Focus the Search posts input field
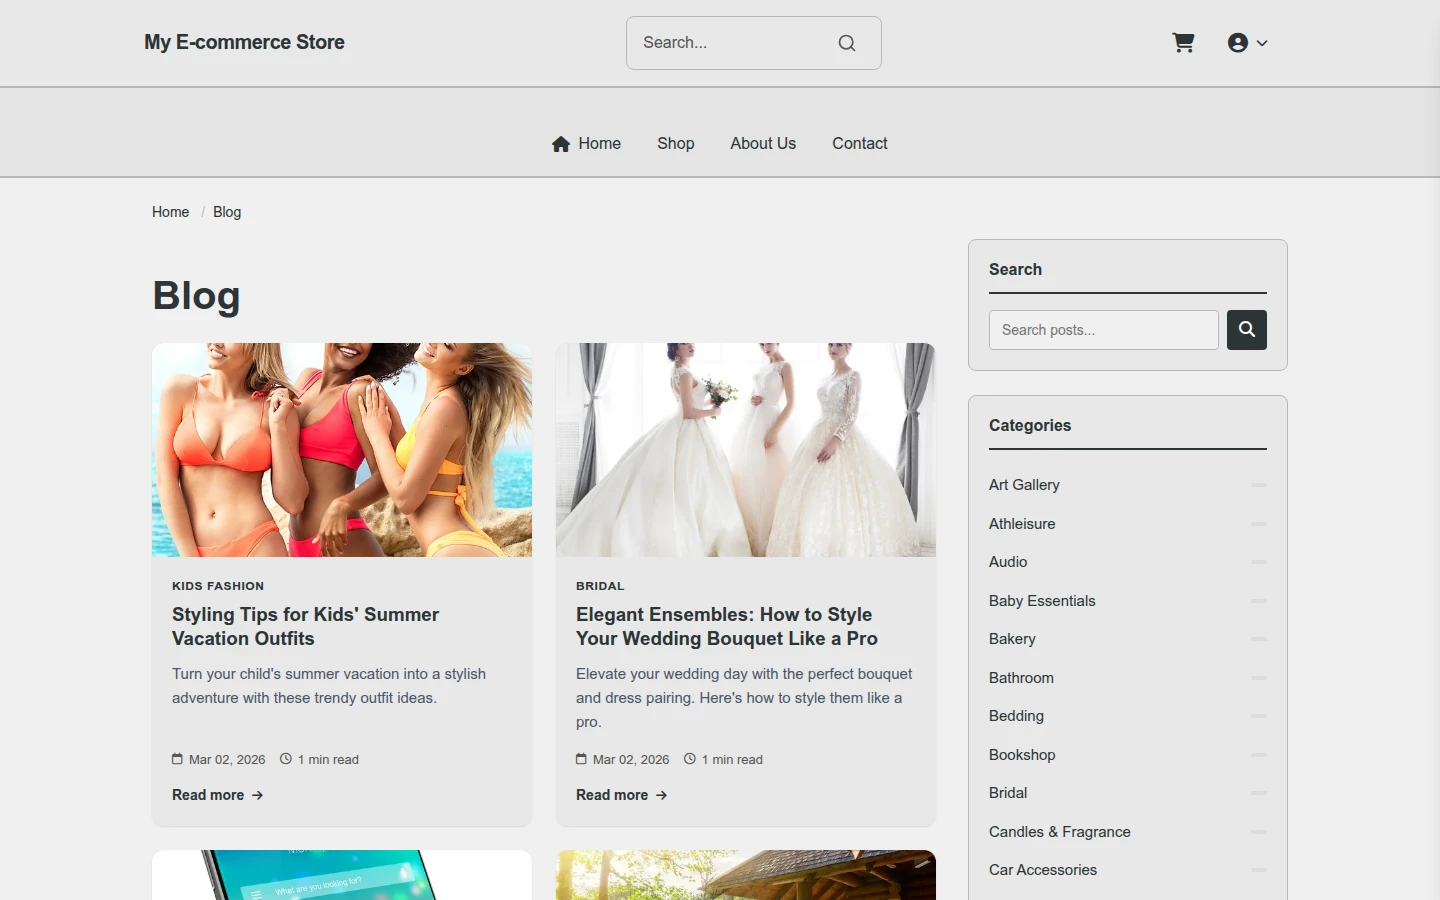Image resolution: width=1440 pixels, height=900 pixels. click(1104, 330)
